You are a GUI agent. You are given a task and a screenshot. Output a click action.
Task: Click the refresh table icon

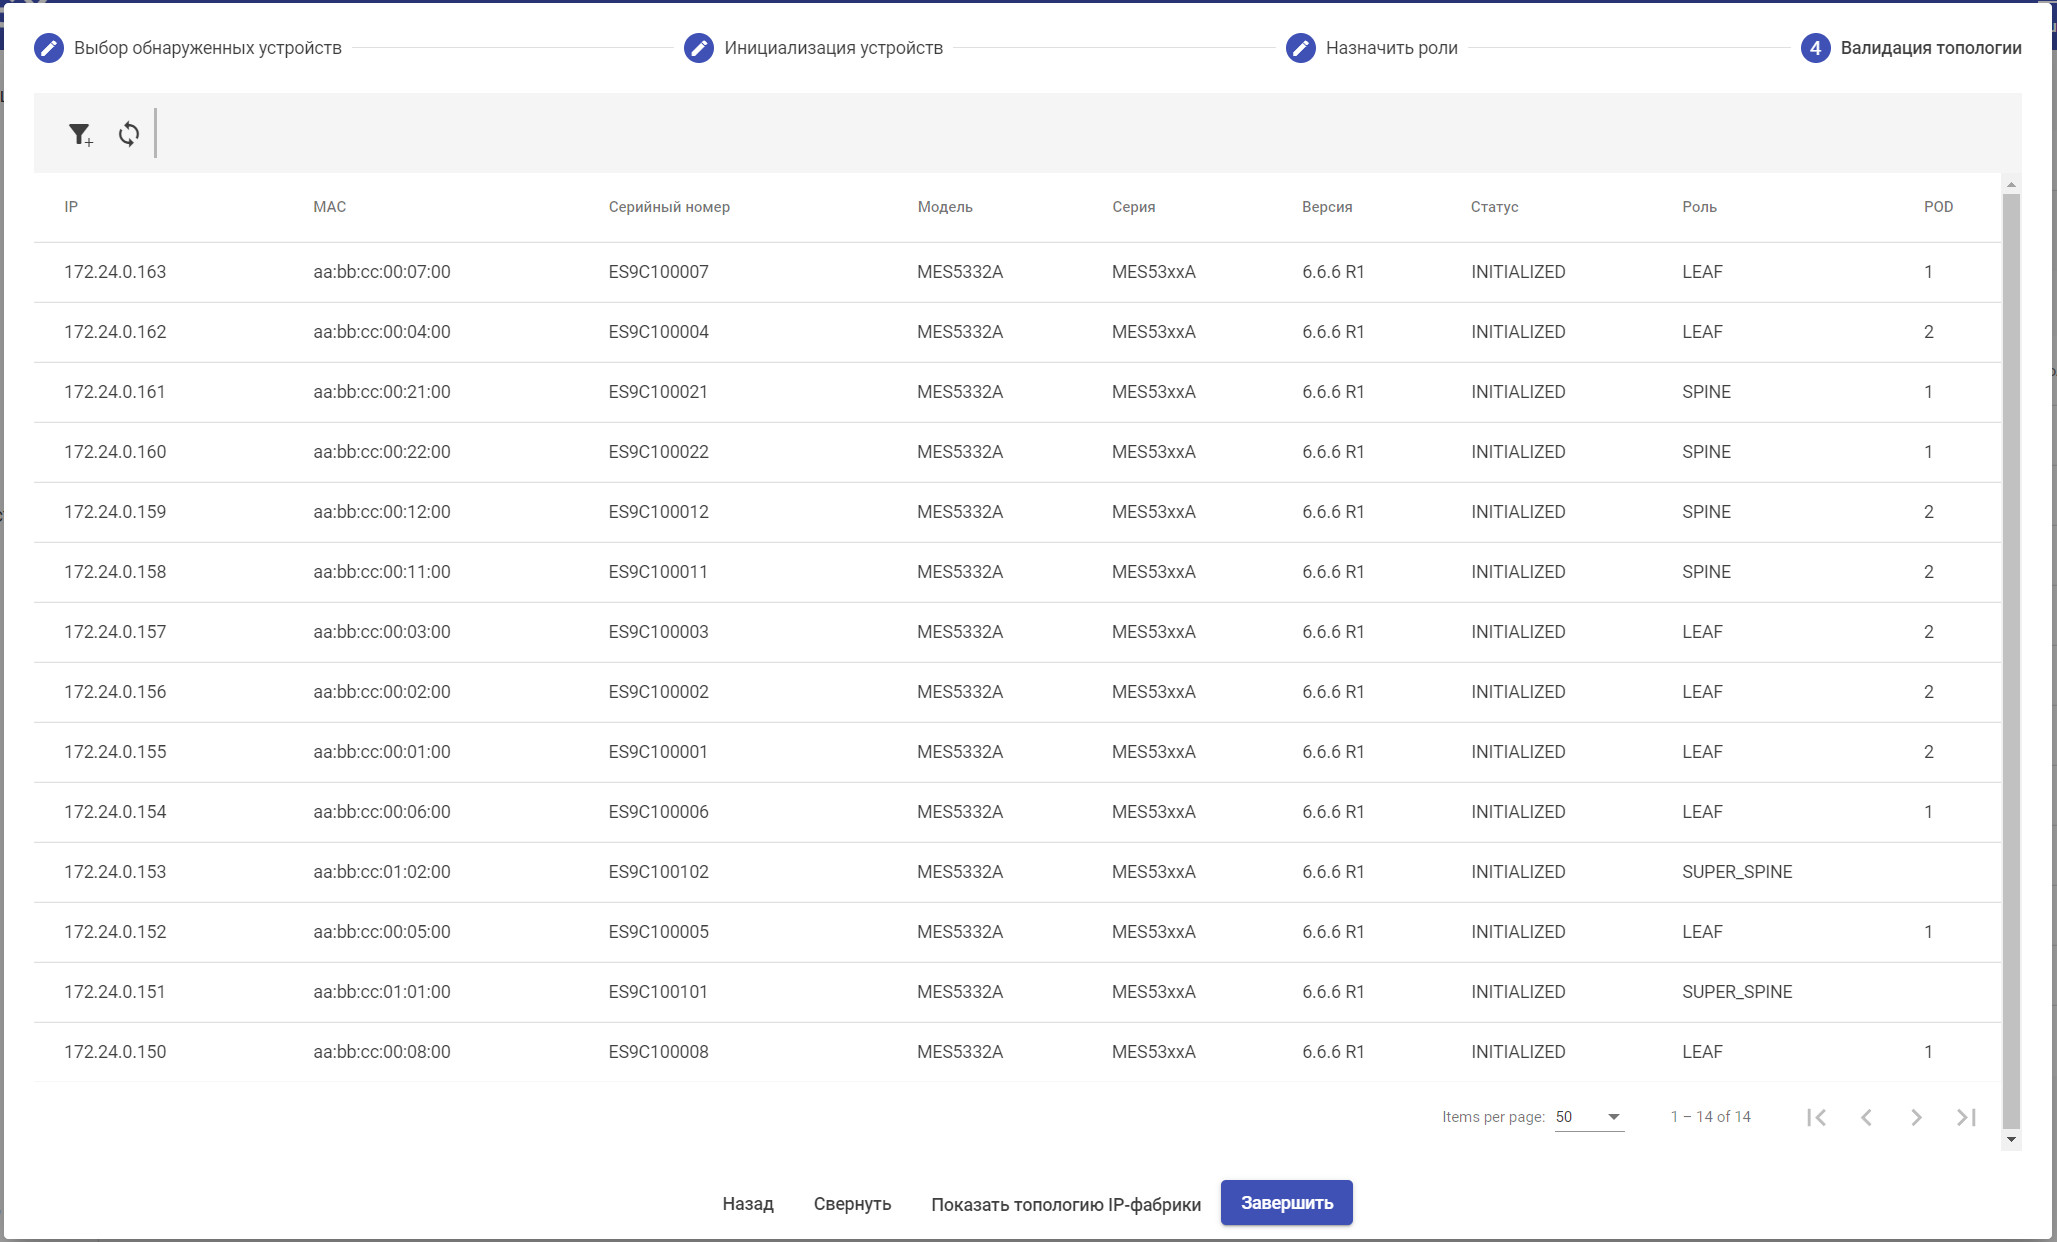pyautogui.click(x=129, y=134)
